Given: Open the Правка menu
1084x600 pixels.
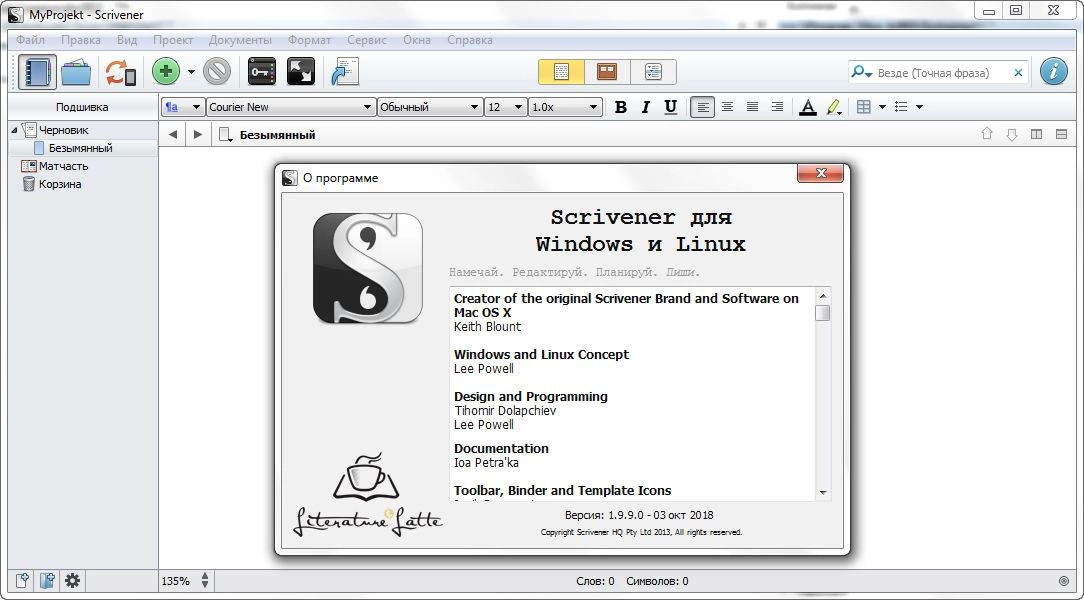Looking at the screenshot, I should click(x=80, y=40).
